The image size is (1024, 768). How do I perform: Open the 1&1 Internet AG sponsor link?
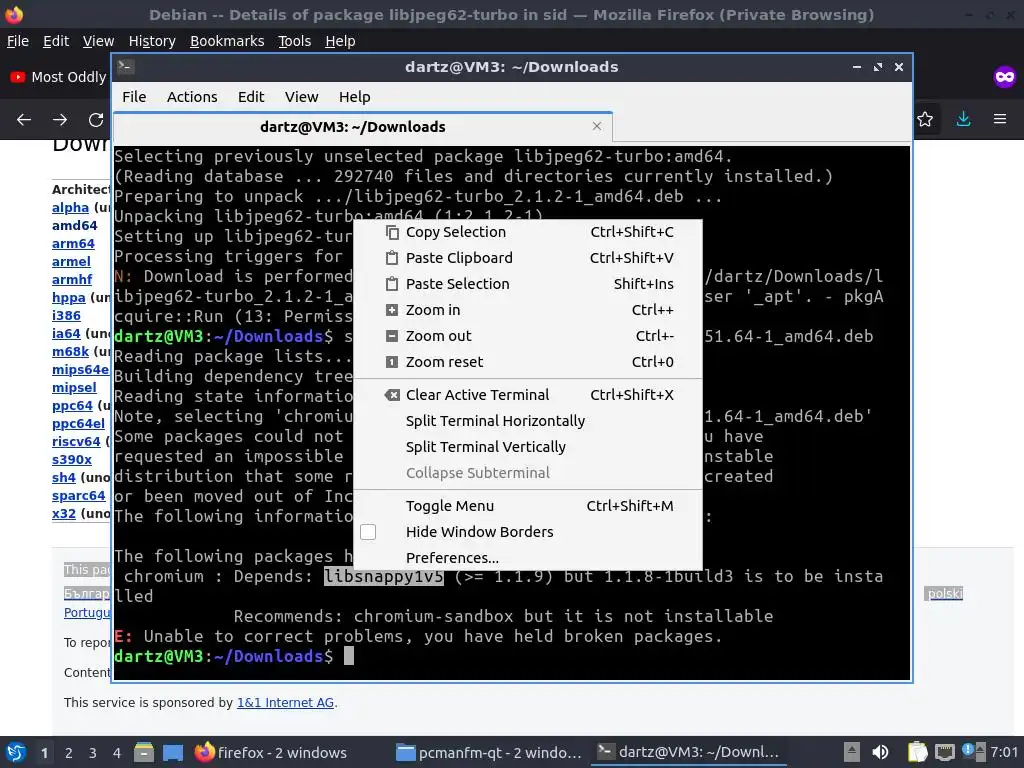click(285, 703)
